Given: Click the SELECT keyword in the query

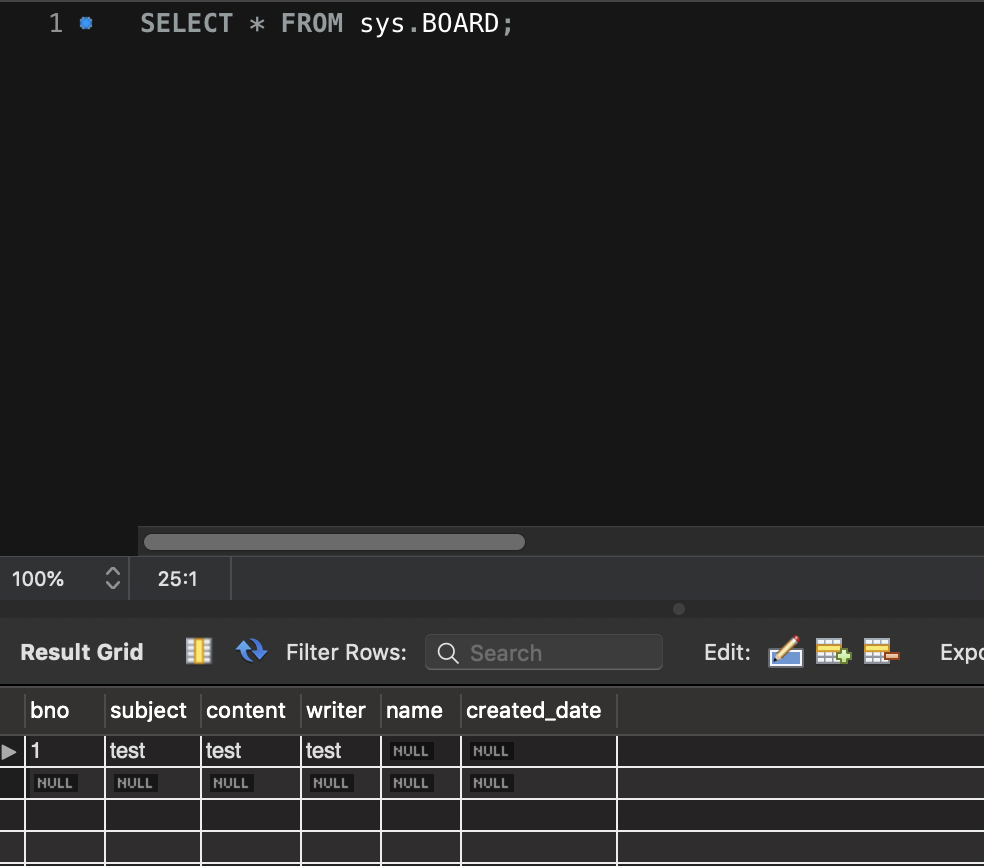Looking at the screenshot, I should pos(186,23).
